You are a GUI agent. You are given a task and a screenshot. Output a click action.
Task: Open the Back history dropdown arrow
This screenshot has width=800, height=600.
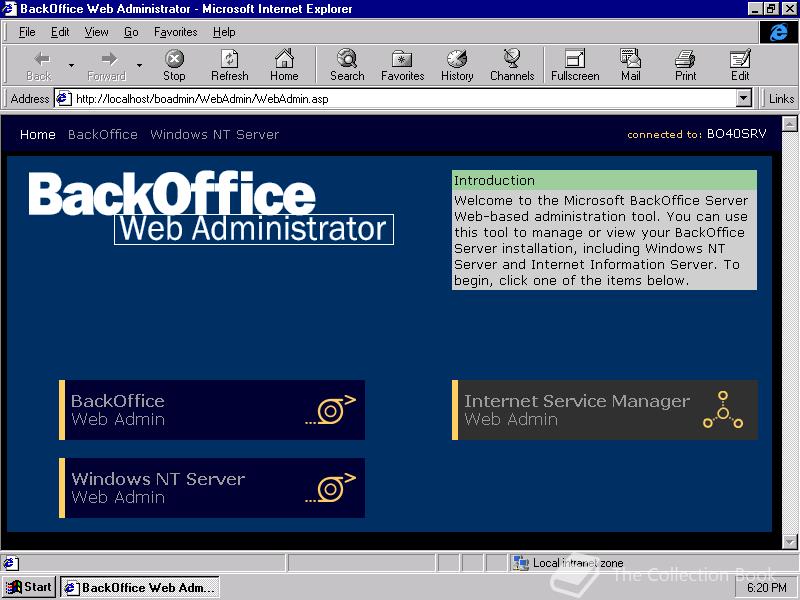point(71,65)
